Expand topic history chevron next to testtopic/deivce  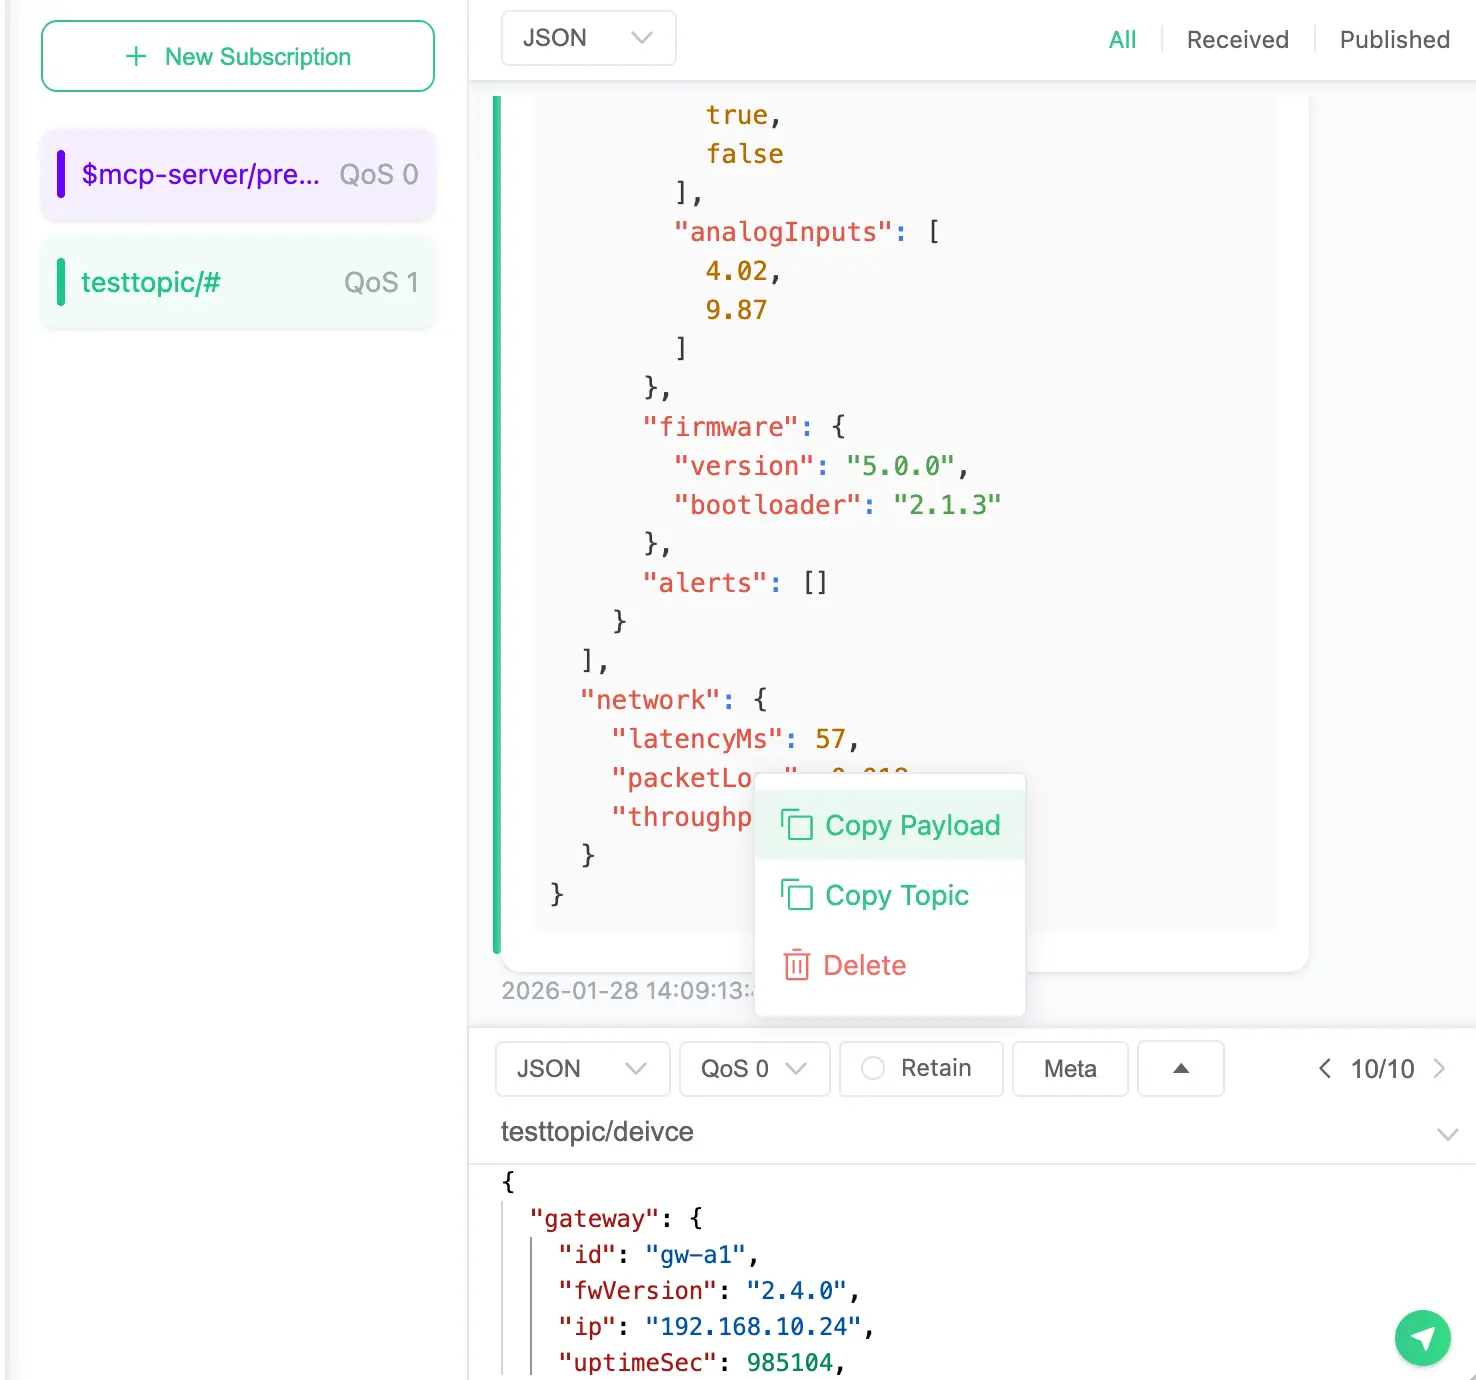tap(1447, 1133)
